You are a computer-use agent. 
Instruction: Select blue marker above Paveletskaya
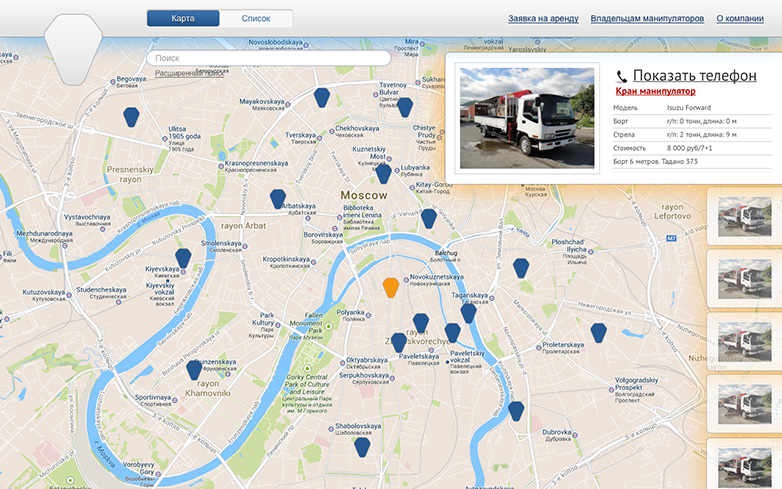pos(398,342)
